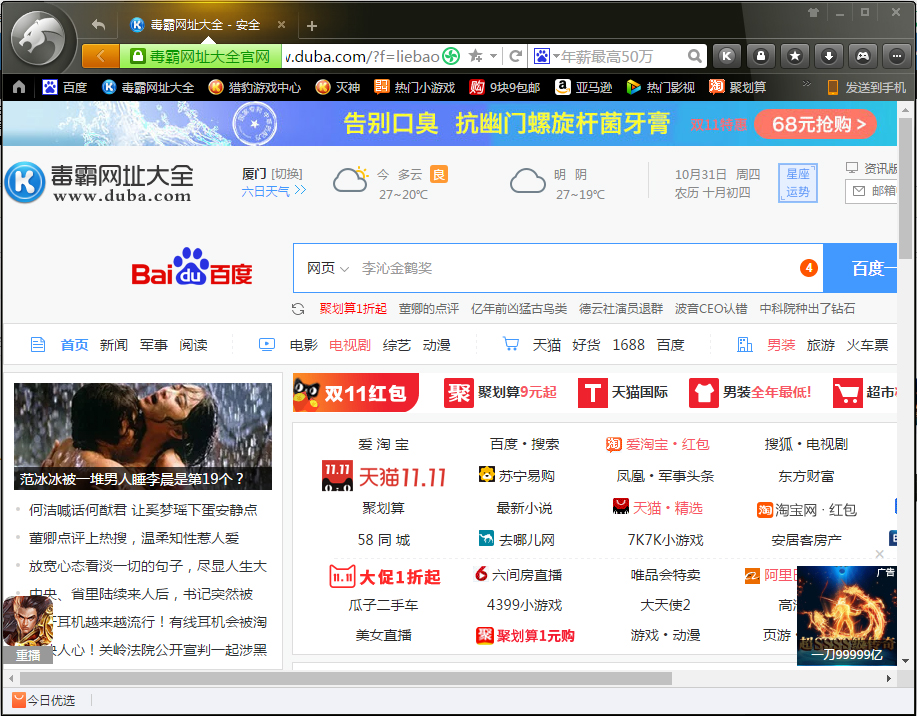Select the 电视剧 category tab

click(349, 344)
